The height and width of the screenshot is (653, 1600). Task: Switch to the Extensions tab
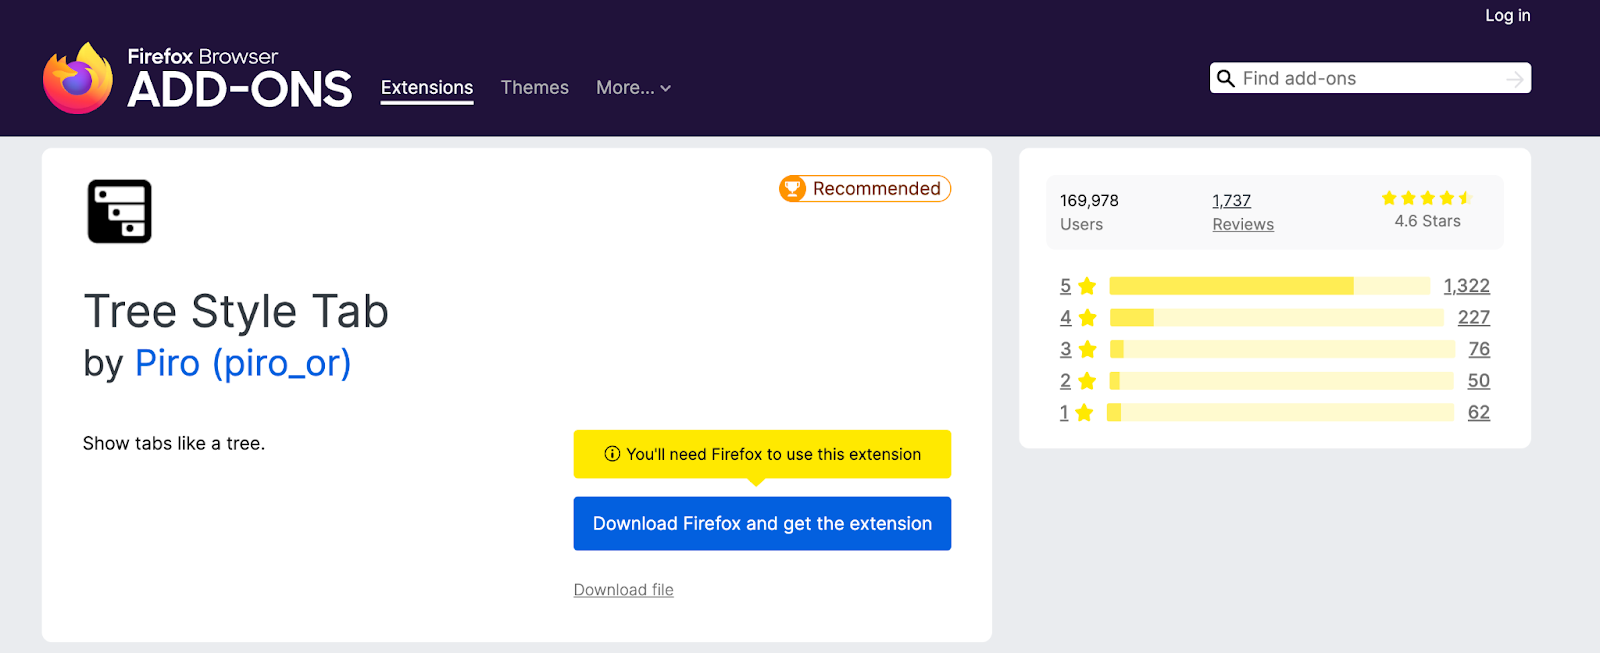click(x=427, y=88)
